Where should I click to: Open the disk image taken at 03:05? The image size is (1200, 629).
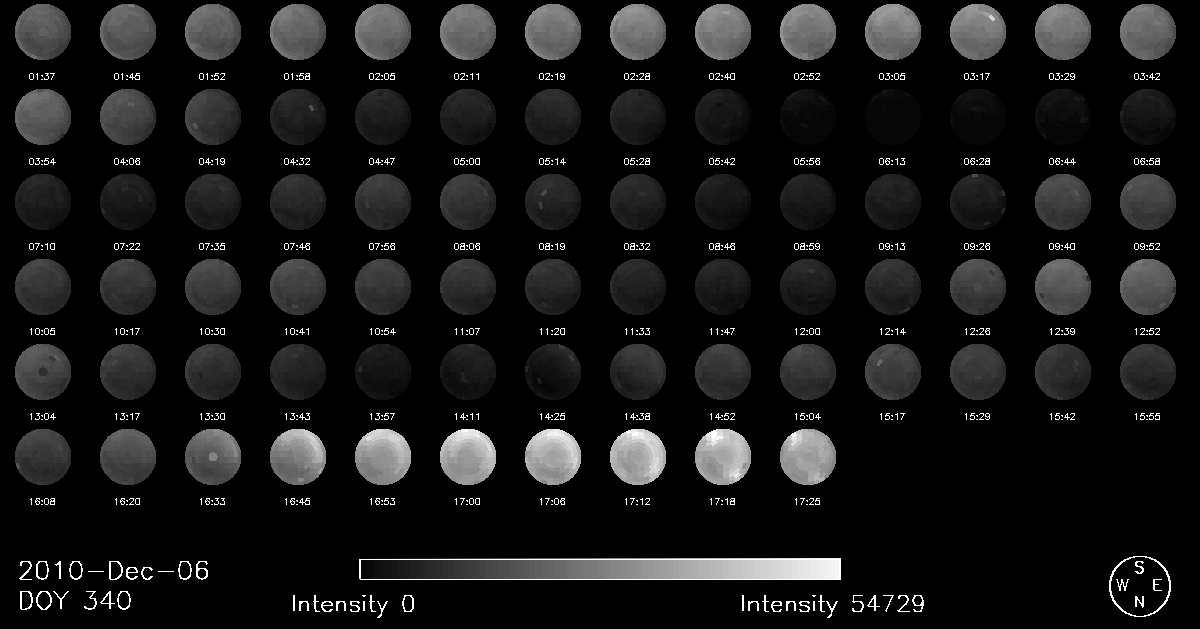[x=893, y=31]
